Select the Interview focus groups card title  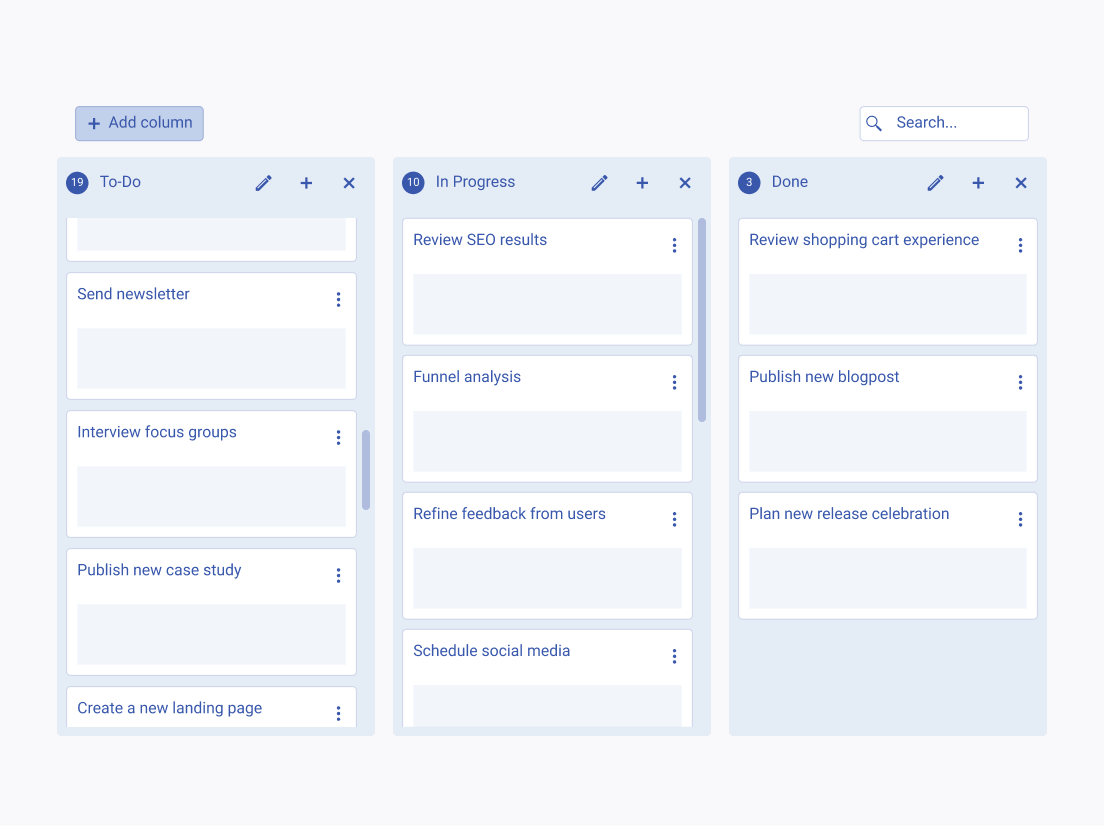[157, 432]
